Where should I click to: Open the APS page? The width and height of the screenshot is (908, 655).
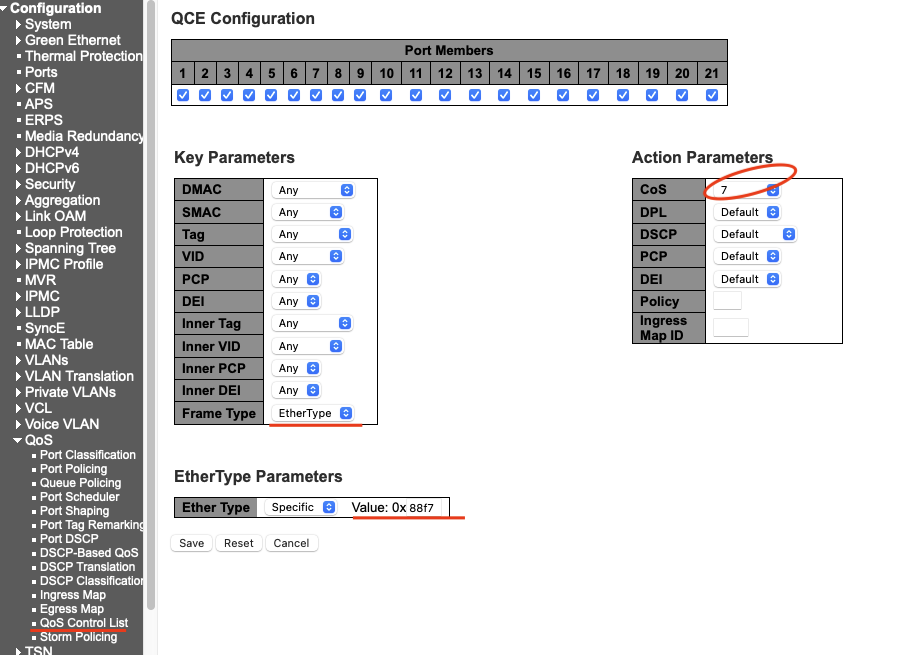coord(39,104)
